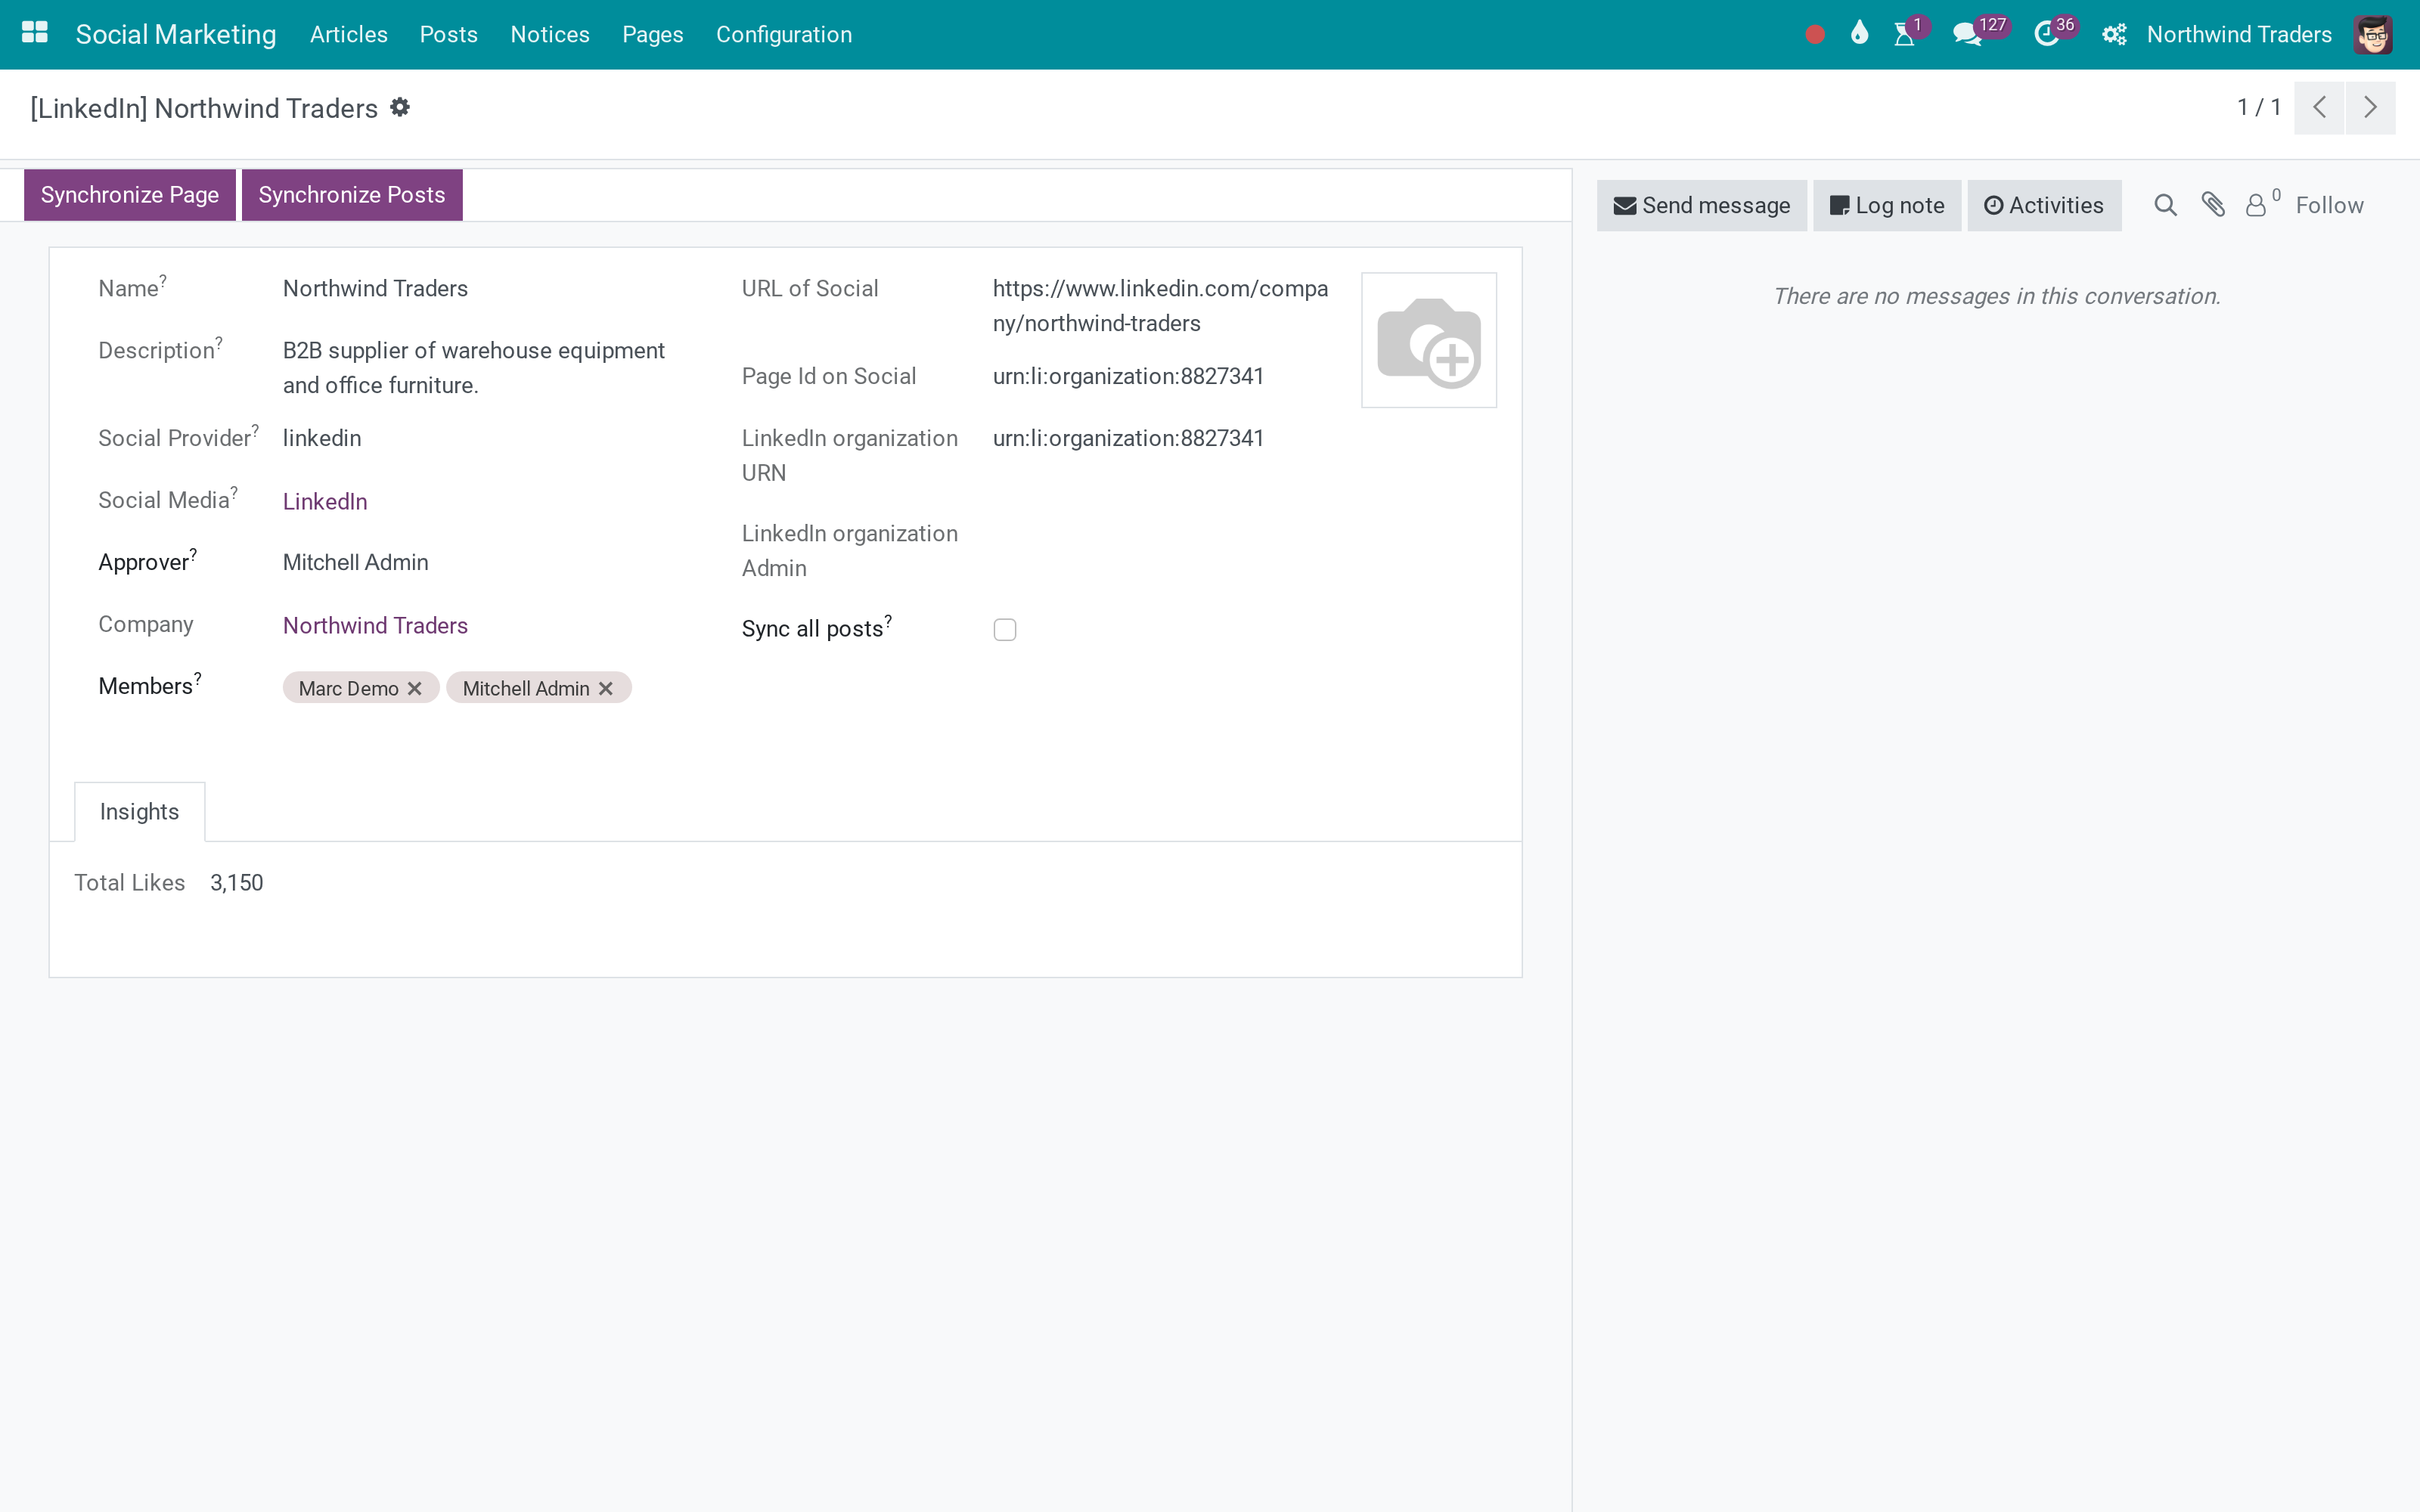Screen dimensions: 2420x1512
Task: Click the water drop icon in navbar
Action: tap(1859, 33)
